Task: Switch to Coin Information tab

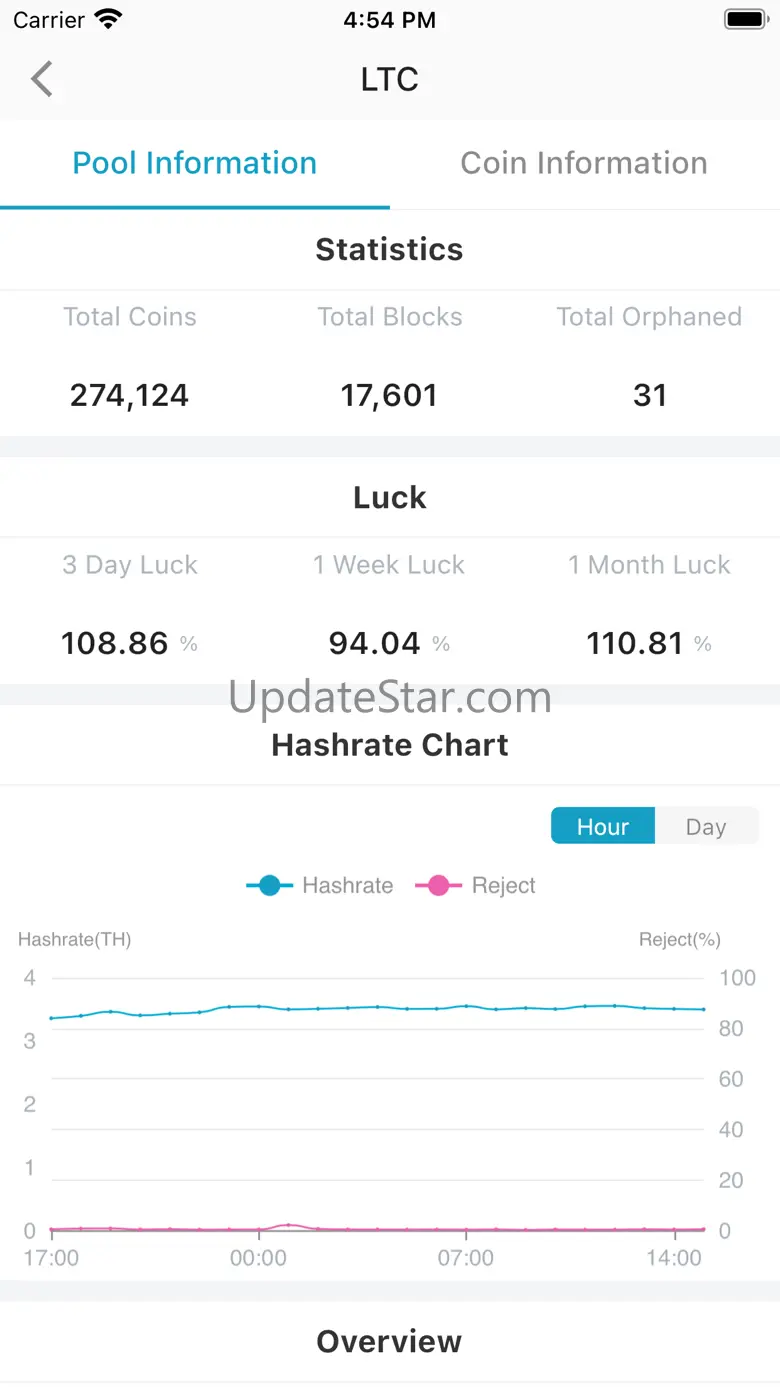Action: click(x=584, y=163)
